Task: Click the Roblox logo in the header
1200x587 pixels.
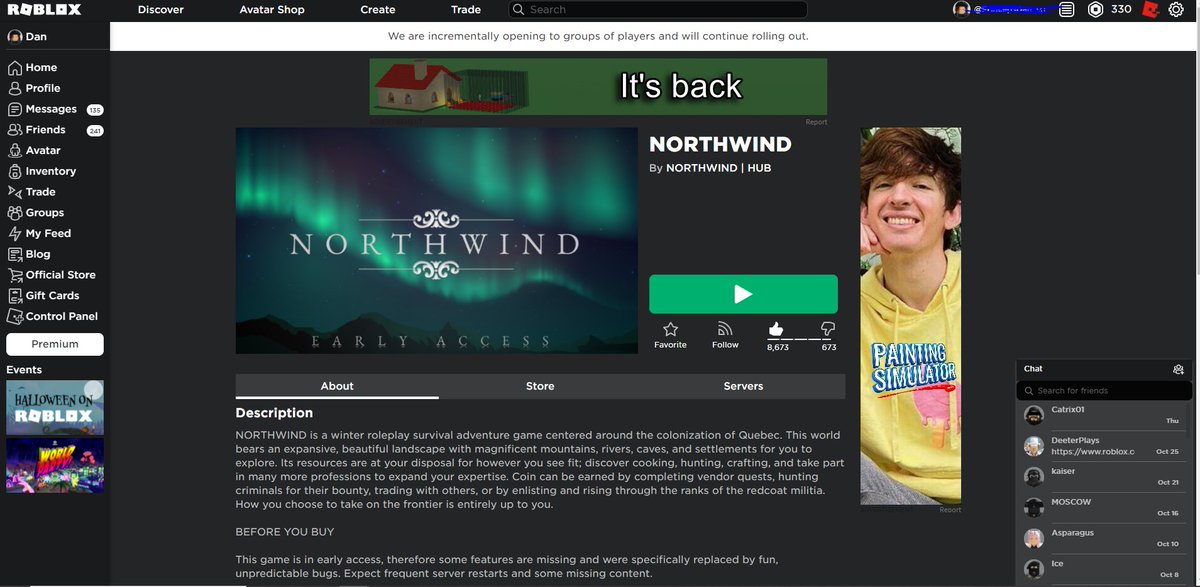Action: point(44,10)
